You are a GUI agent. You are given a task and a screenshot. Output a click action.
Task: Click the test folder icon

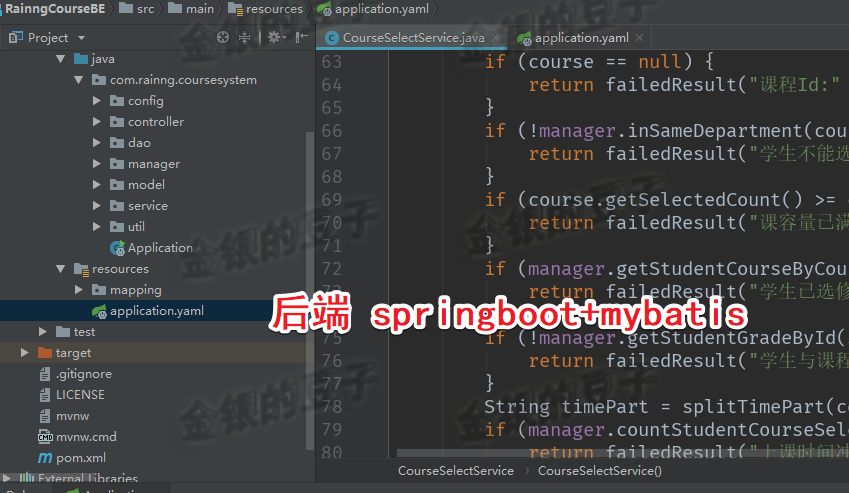point(63,332)
